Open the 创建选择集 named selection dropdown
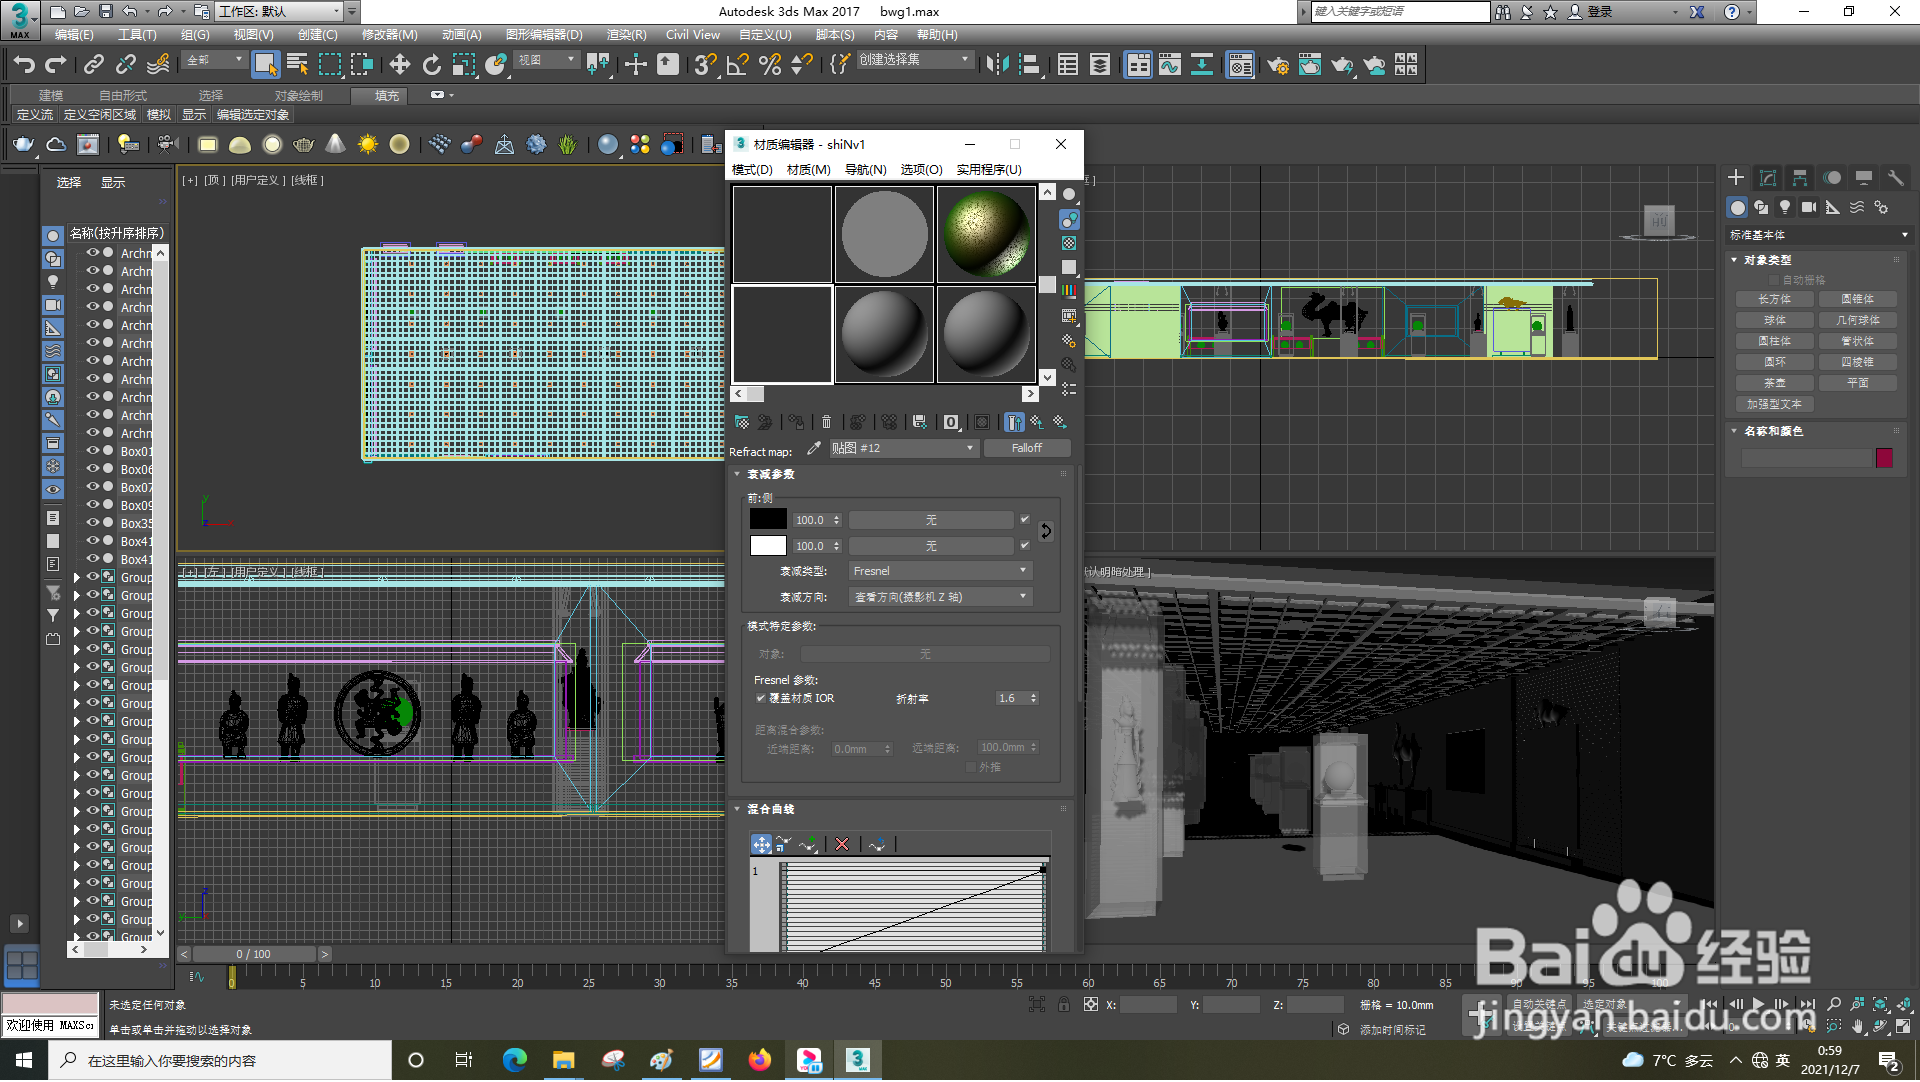Screen dimensions: 1920x1082 pos(915,60)
